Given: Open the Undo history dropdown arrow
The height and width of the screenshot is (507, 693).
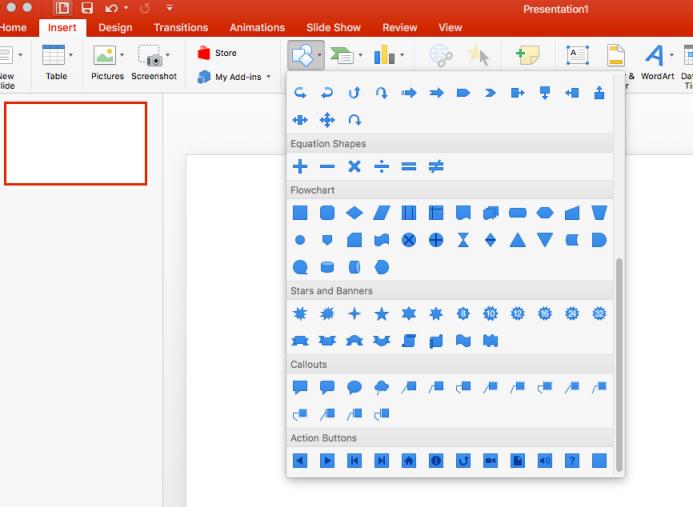Looking at the screenshot, I should pos(126,8).
